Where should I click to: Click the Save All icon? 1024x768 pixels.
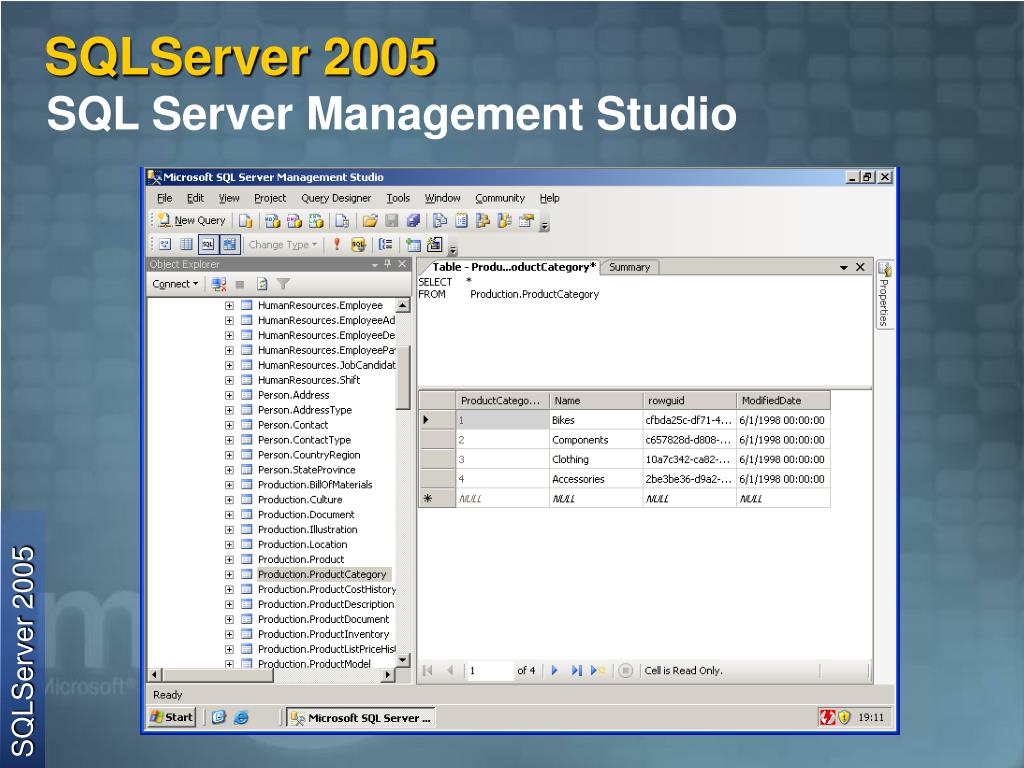tap(413, 221)
